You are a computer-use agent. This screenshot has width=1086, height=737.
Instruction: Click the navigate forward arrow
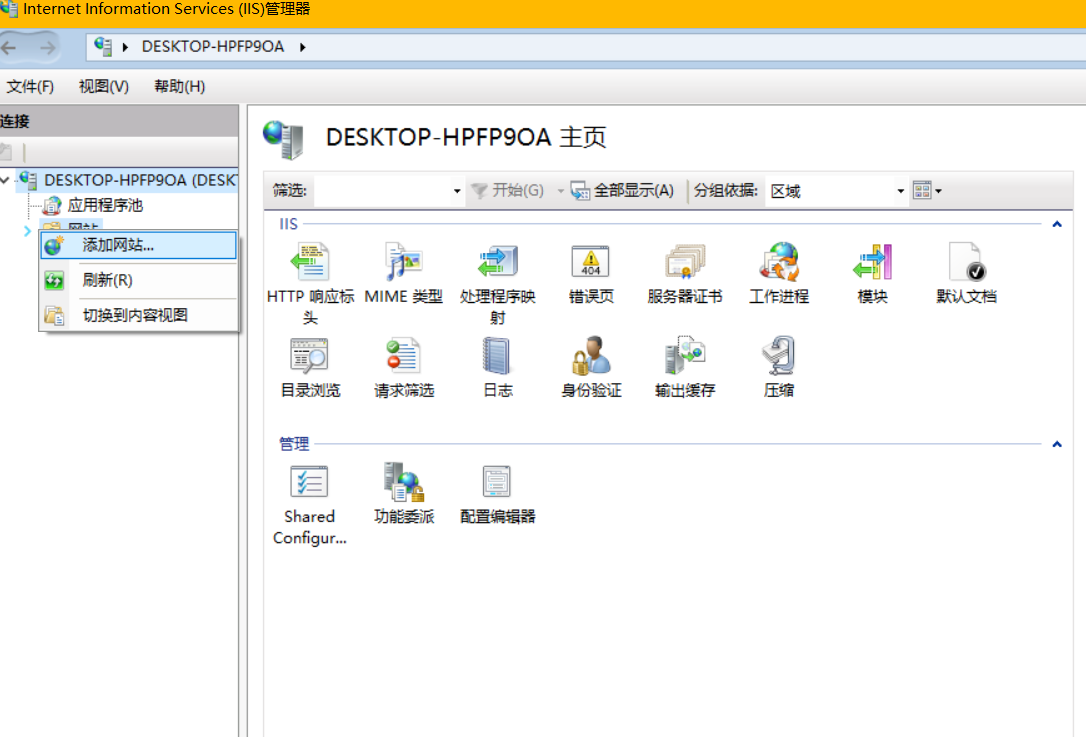point(47,47)
